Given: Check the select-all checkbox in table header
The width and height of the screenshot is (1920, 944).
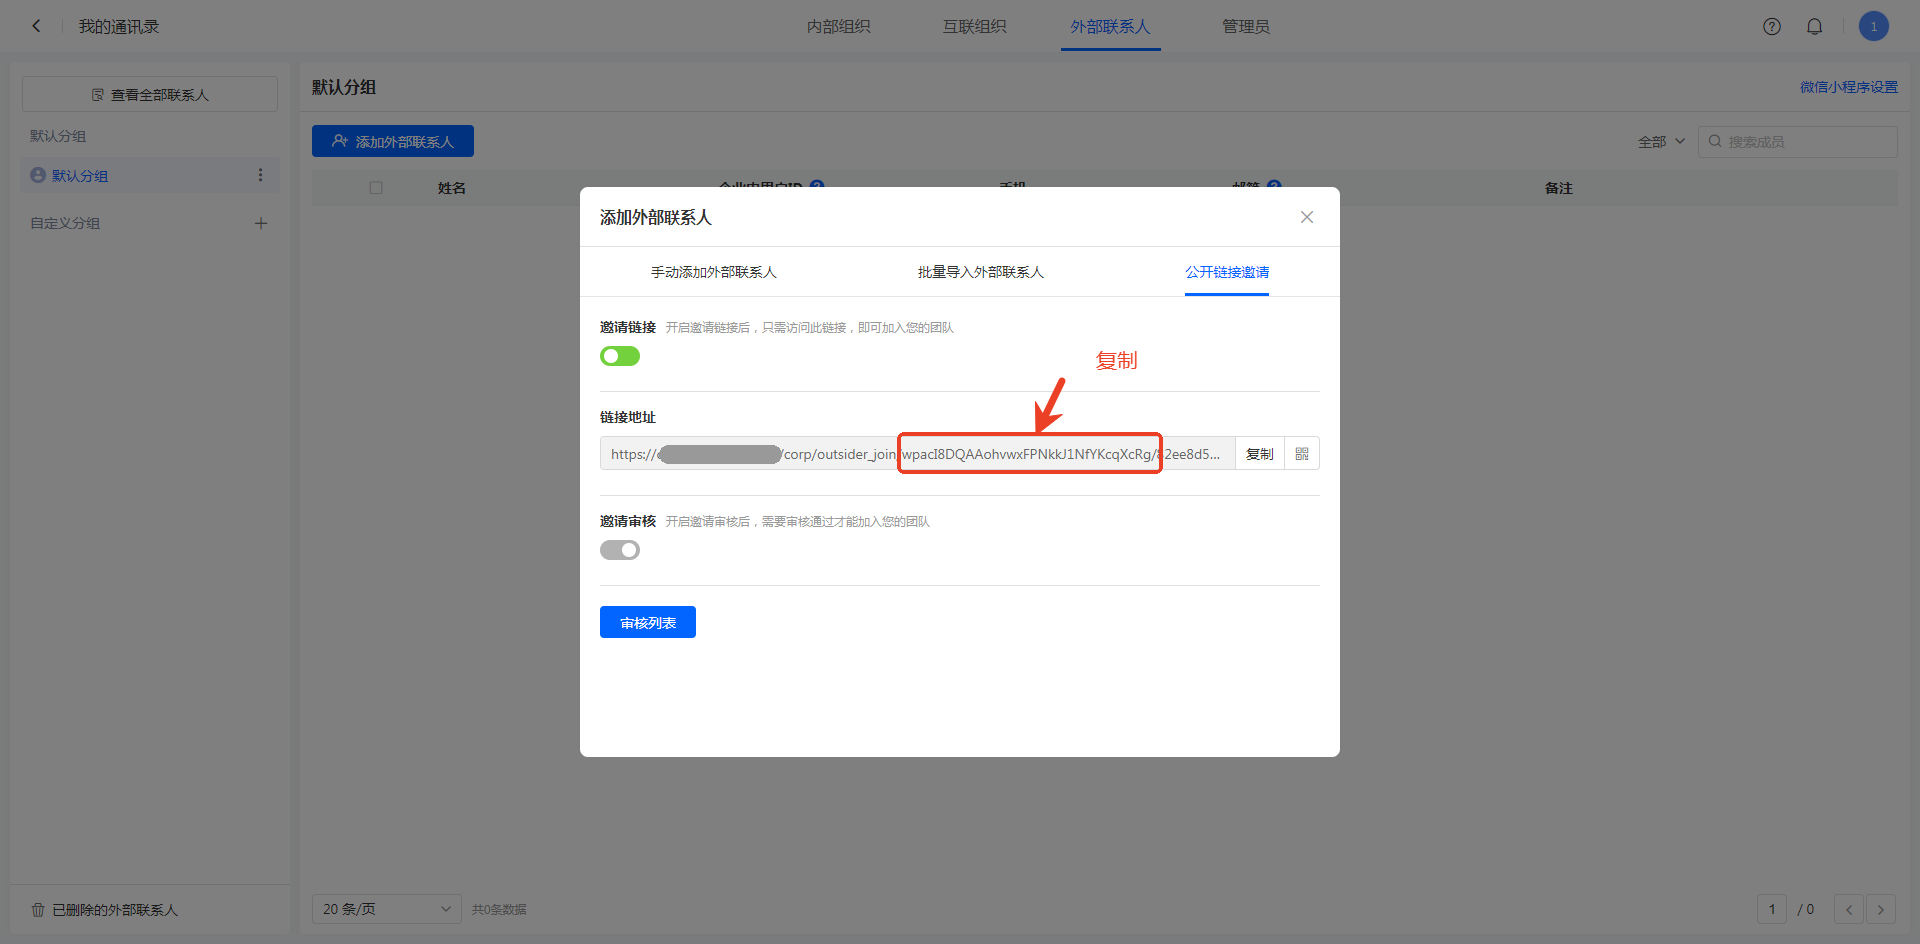Looking at the screenshot, I should point(376,188).
